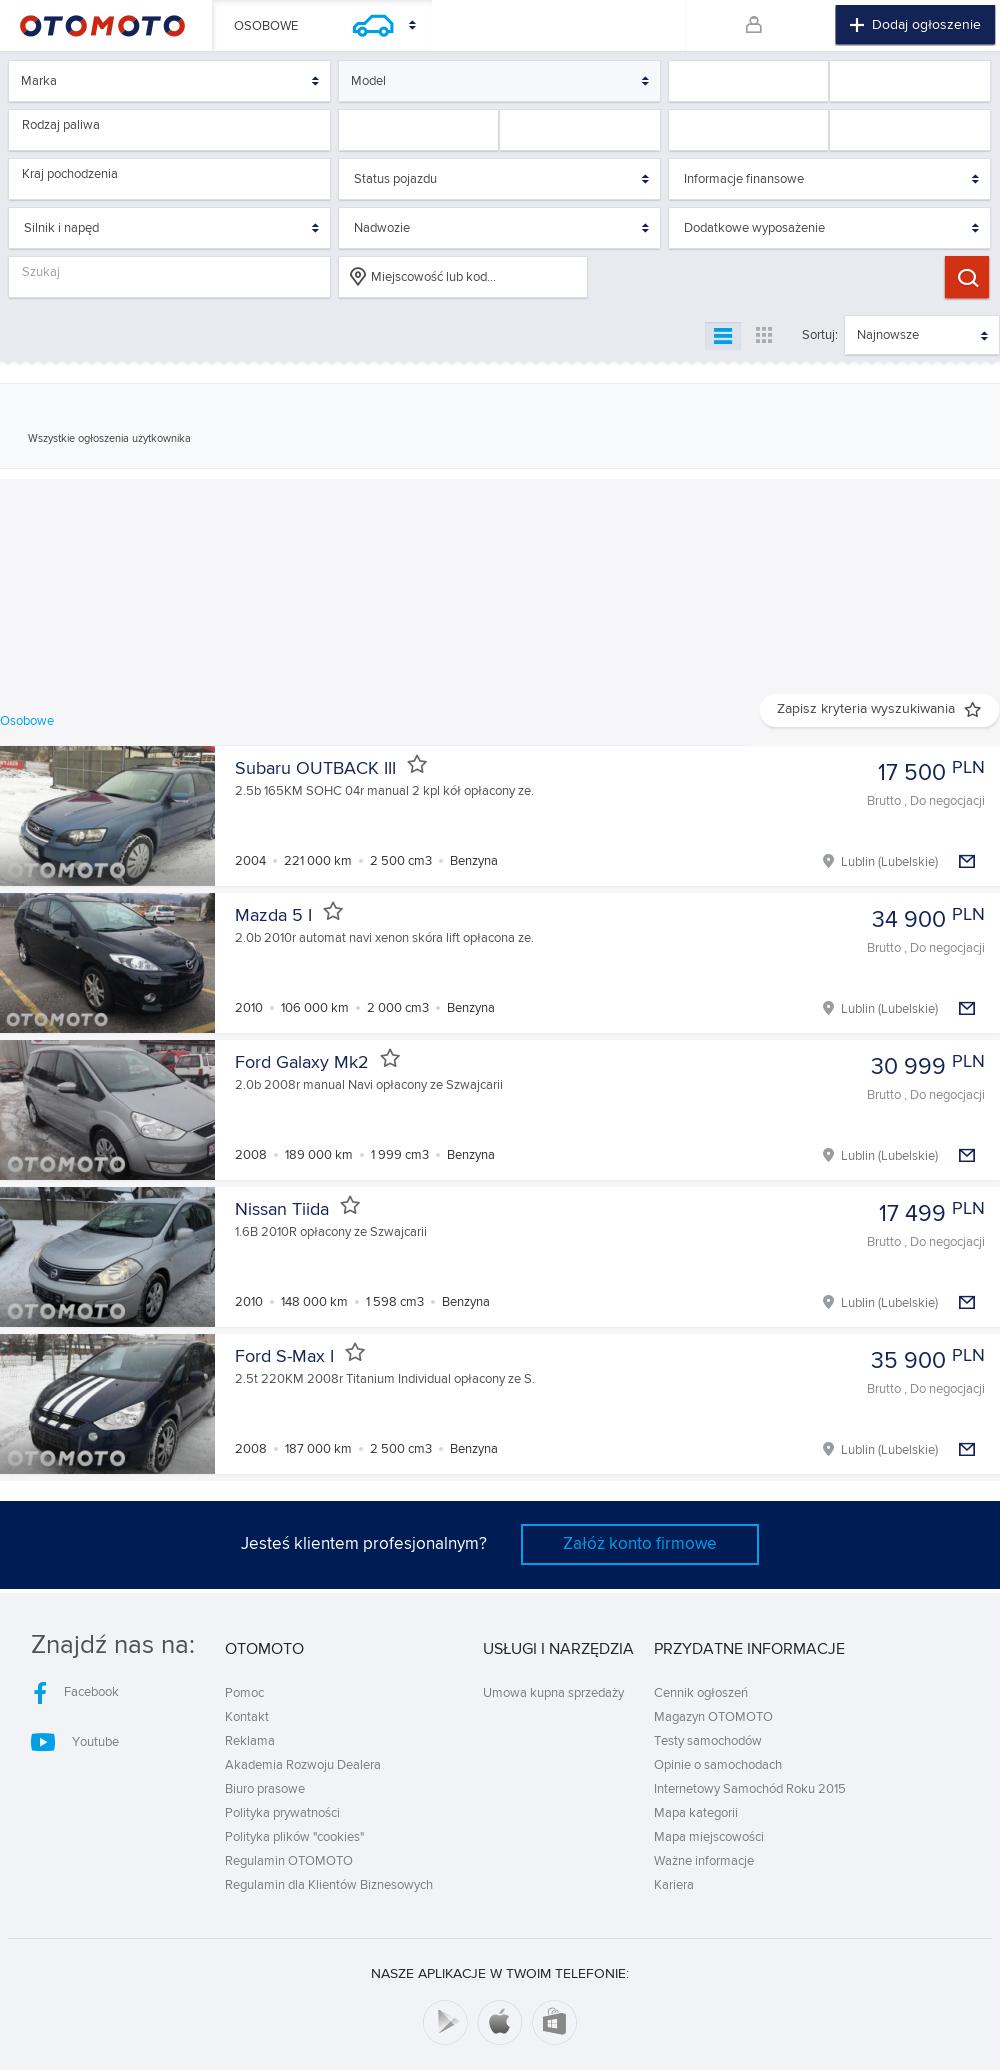Screen dimensions: 1000x2070
Task: Open the Najnowsze sort dropdown
Action: [921, 335]
